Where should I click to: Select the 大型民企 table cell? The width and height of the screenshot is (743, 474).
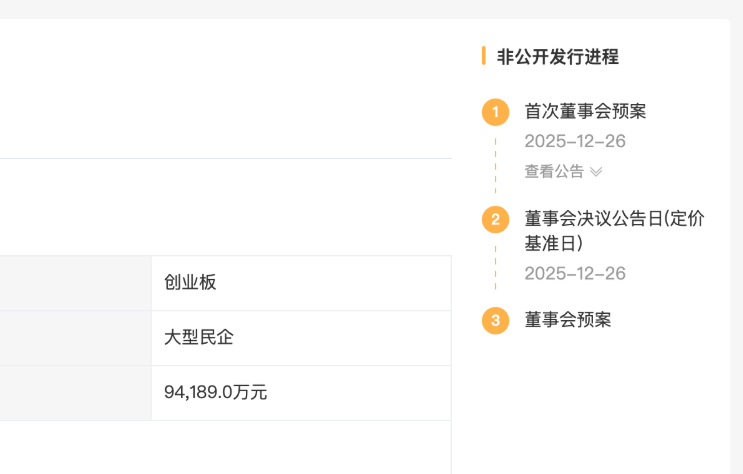[199, 338]
